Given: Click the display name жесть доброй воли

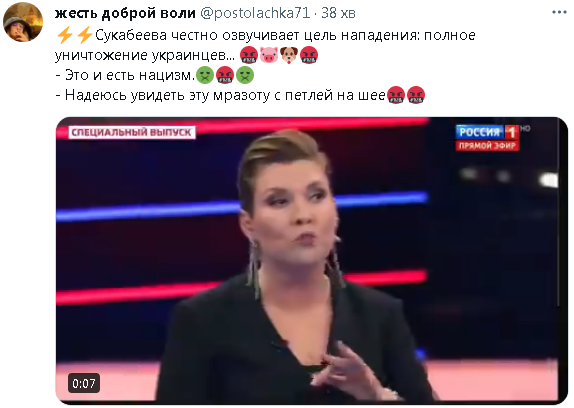Looking at the screenshot, I should pyautogui.click(x=125, y=13).
